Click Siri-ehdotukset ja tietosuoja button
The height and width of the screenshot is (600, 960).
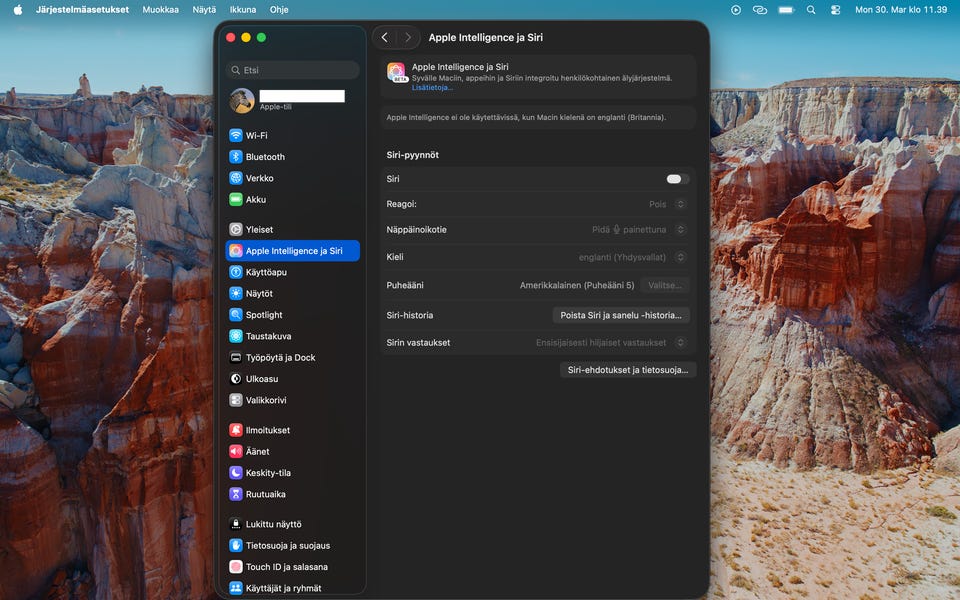click(628, 370)
